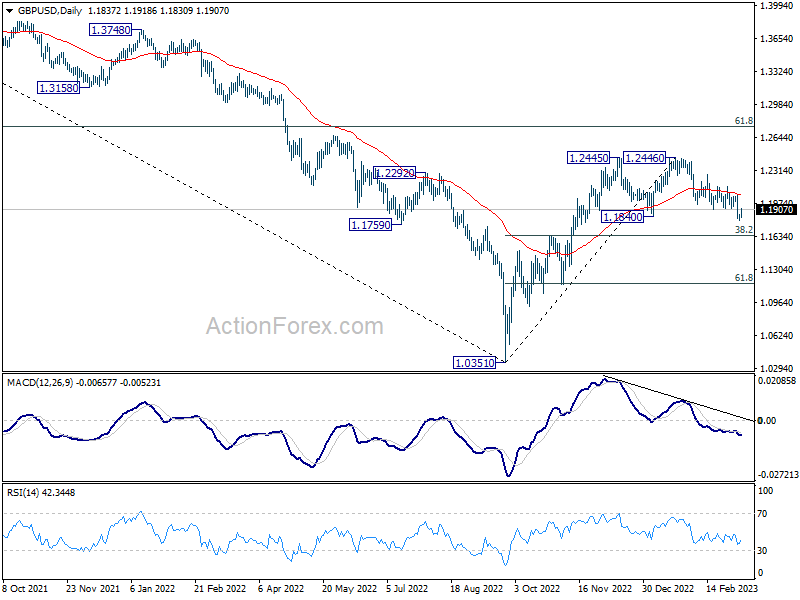The width and height of the screenshot is (800, 600).
Task: Open the ActionForex.com watermark link
Action: point(294,326)
